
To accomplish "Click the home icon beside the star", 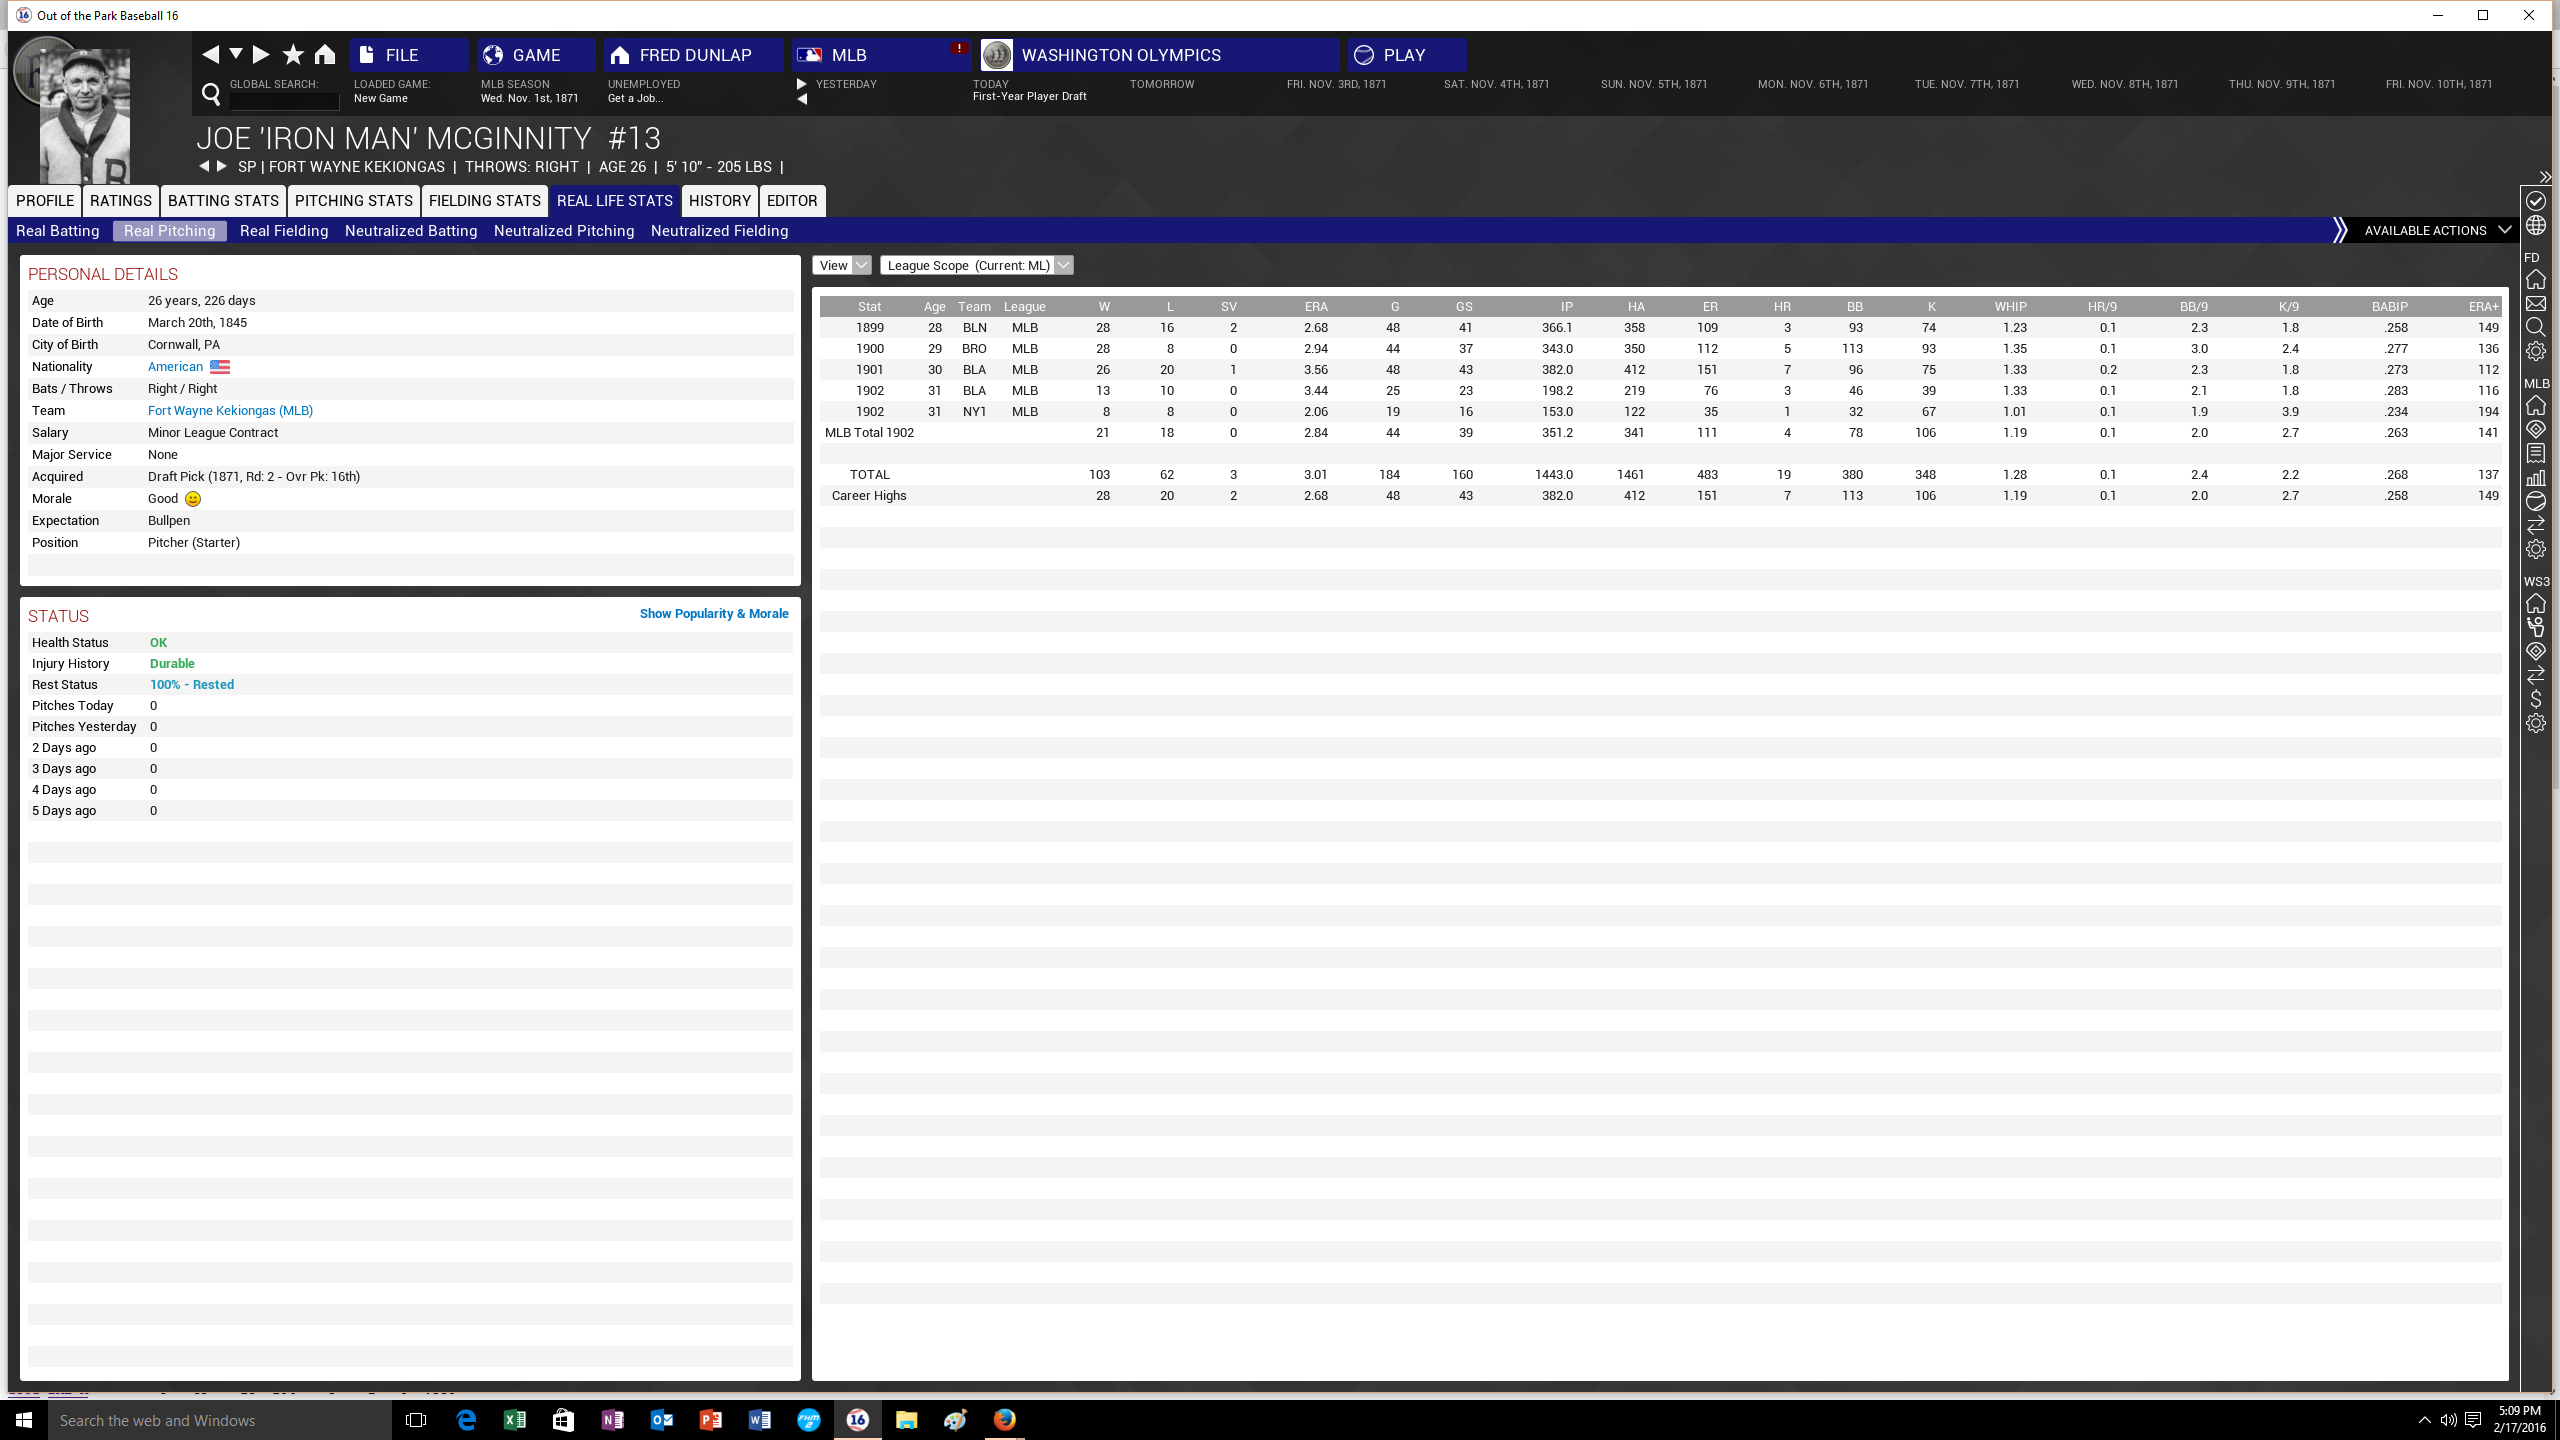I will pos(325,55).
